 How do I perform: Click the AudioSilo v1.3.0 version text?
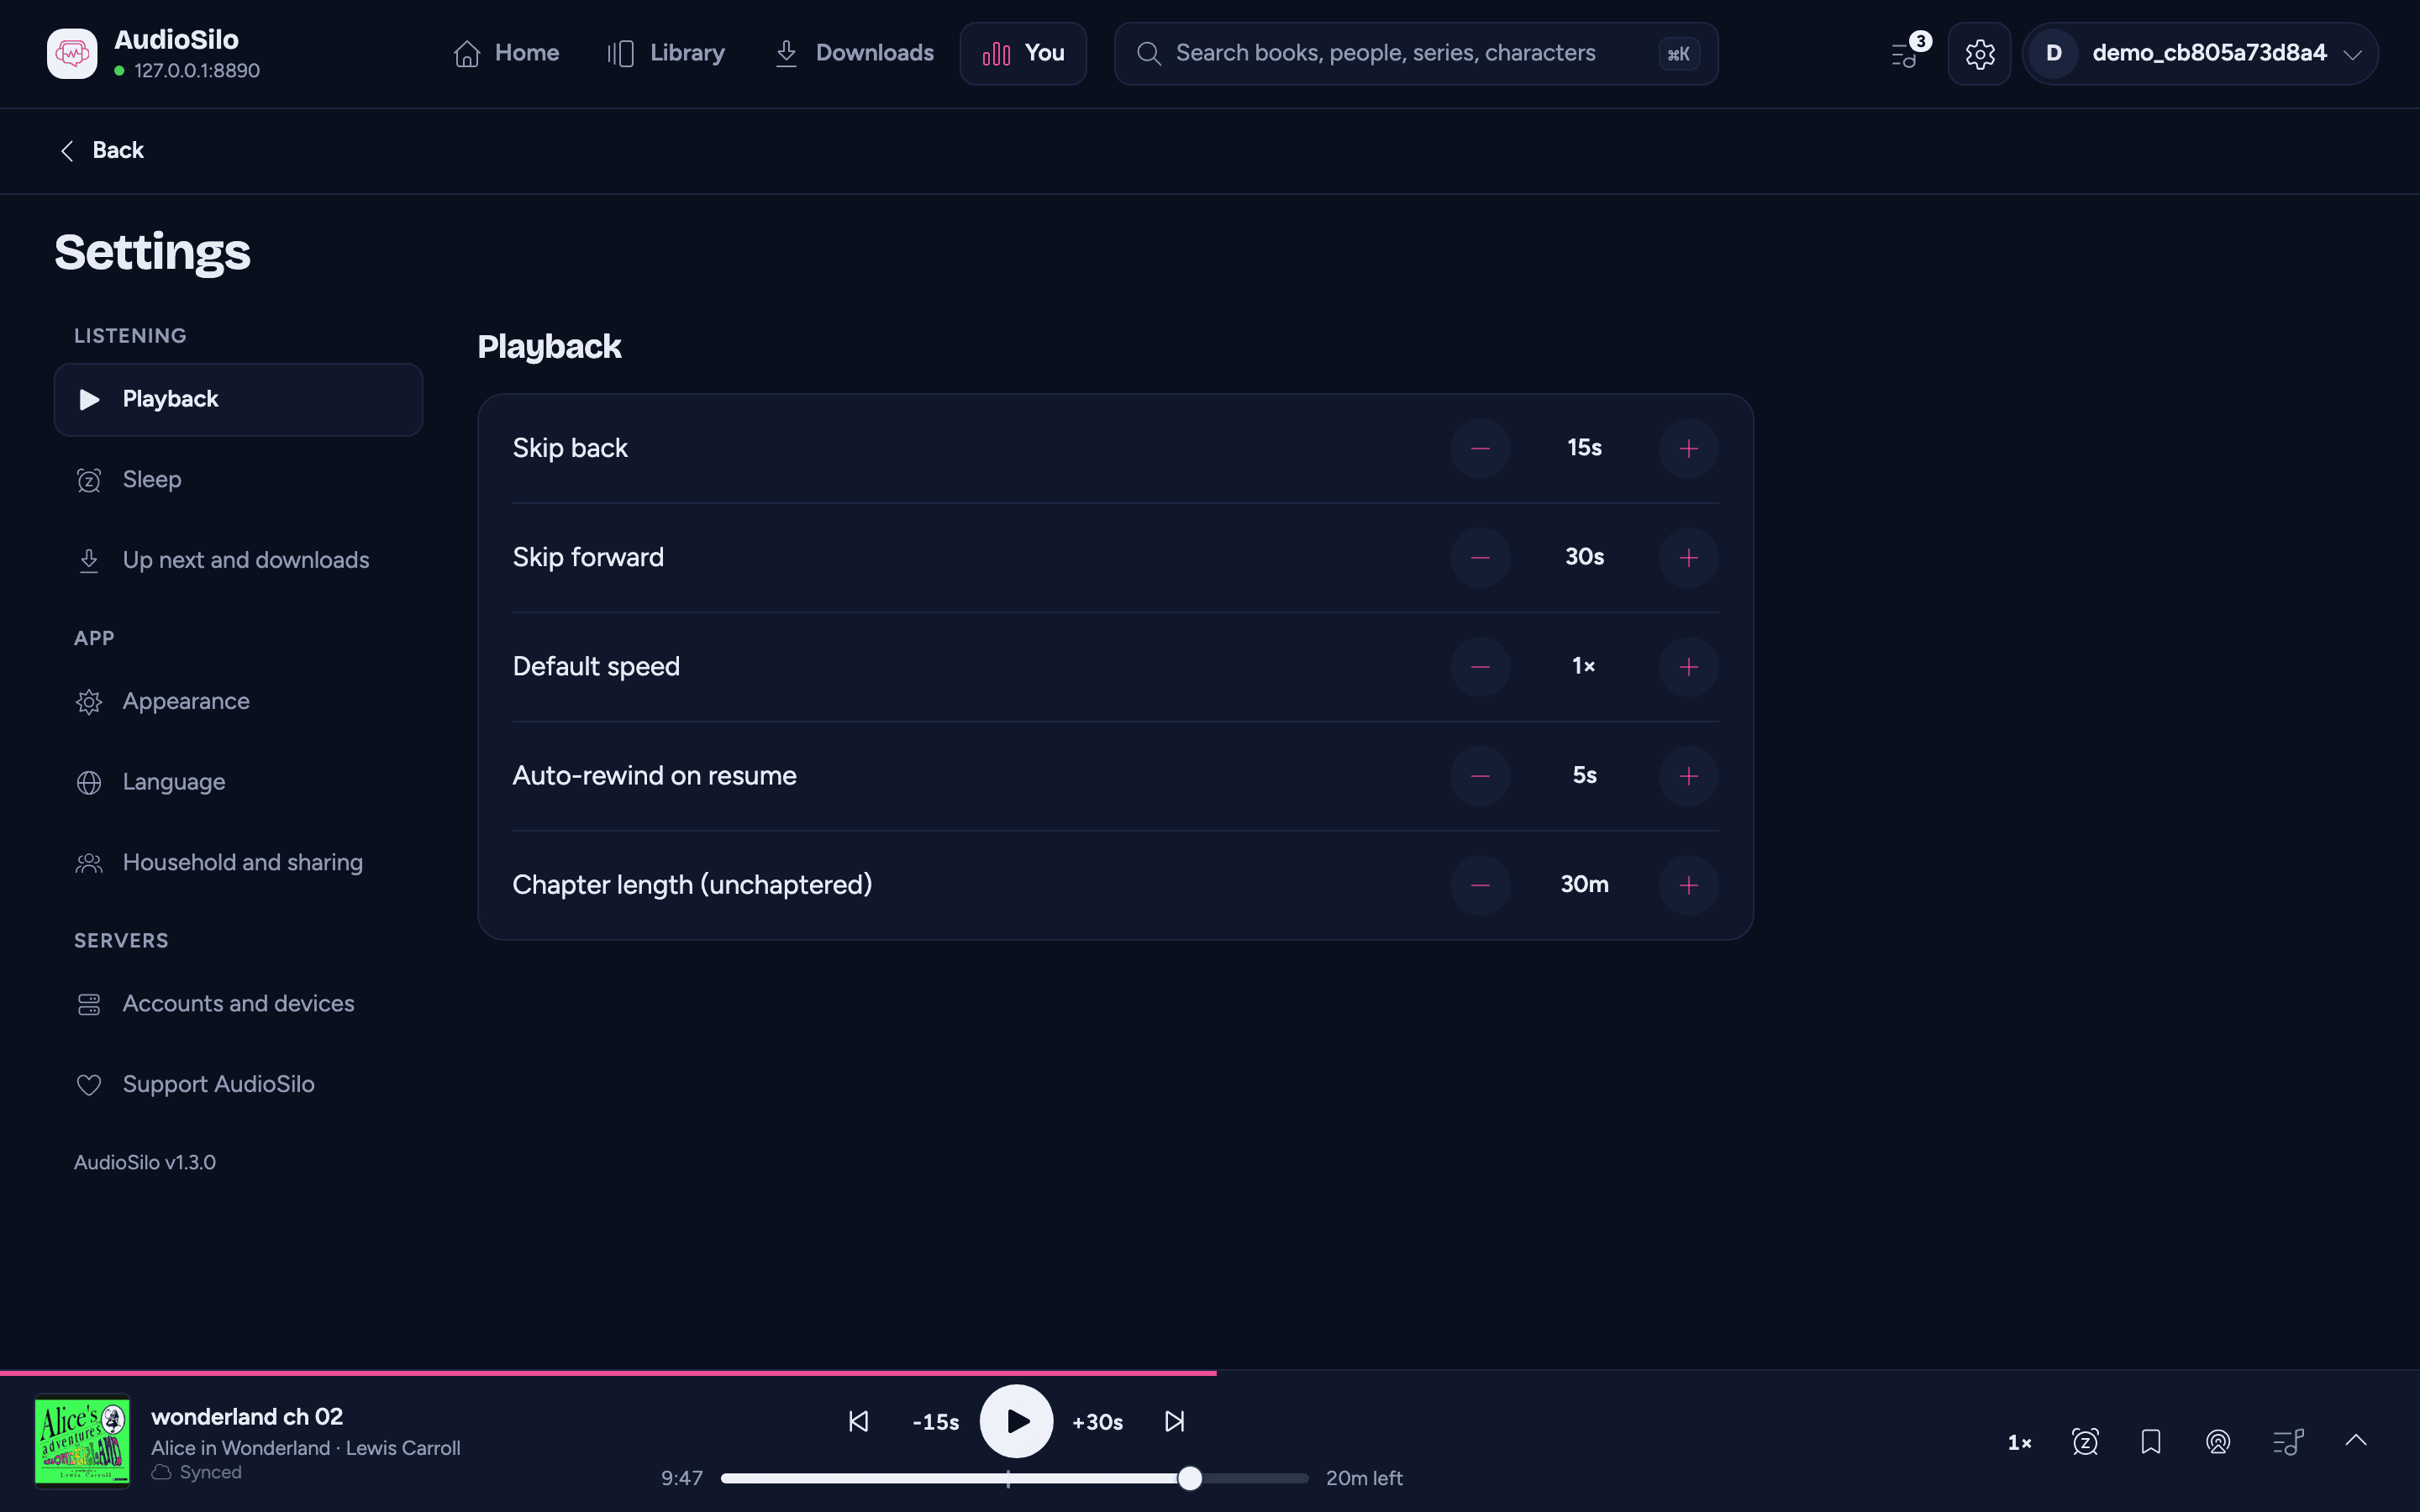(145, 1162)
